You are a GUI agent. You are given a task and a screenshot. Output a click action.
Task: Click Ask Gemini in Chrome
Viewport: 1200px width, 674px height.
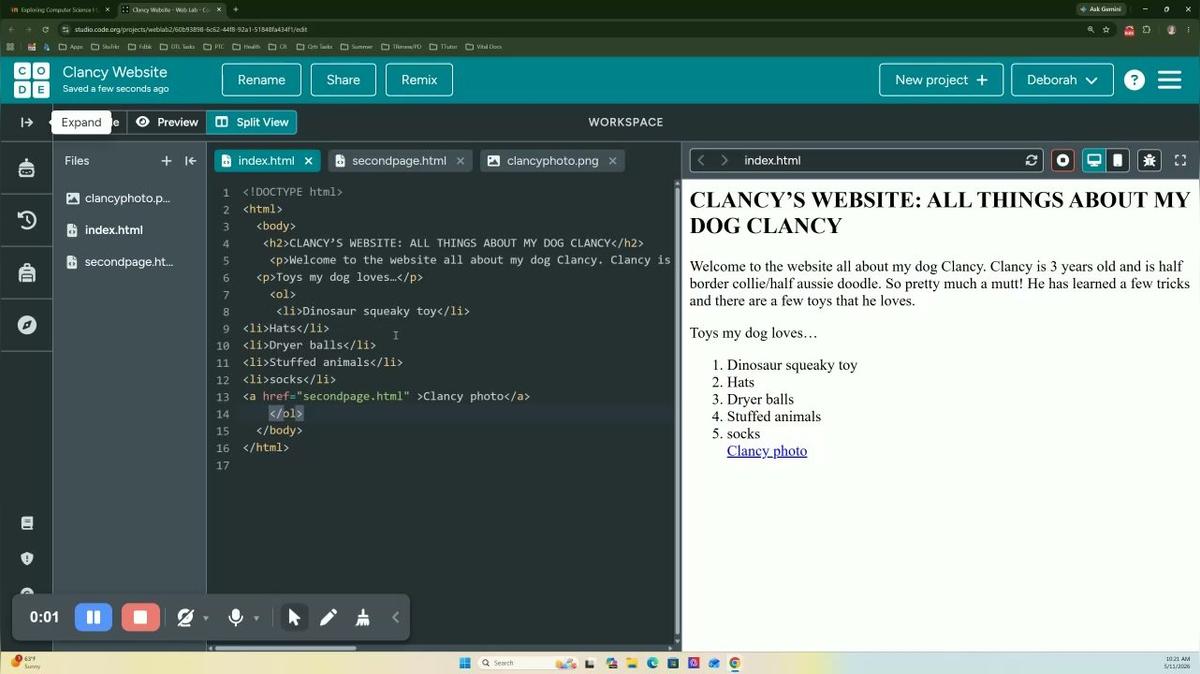[1100, 9]
